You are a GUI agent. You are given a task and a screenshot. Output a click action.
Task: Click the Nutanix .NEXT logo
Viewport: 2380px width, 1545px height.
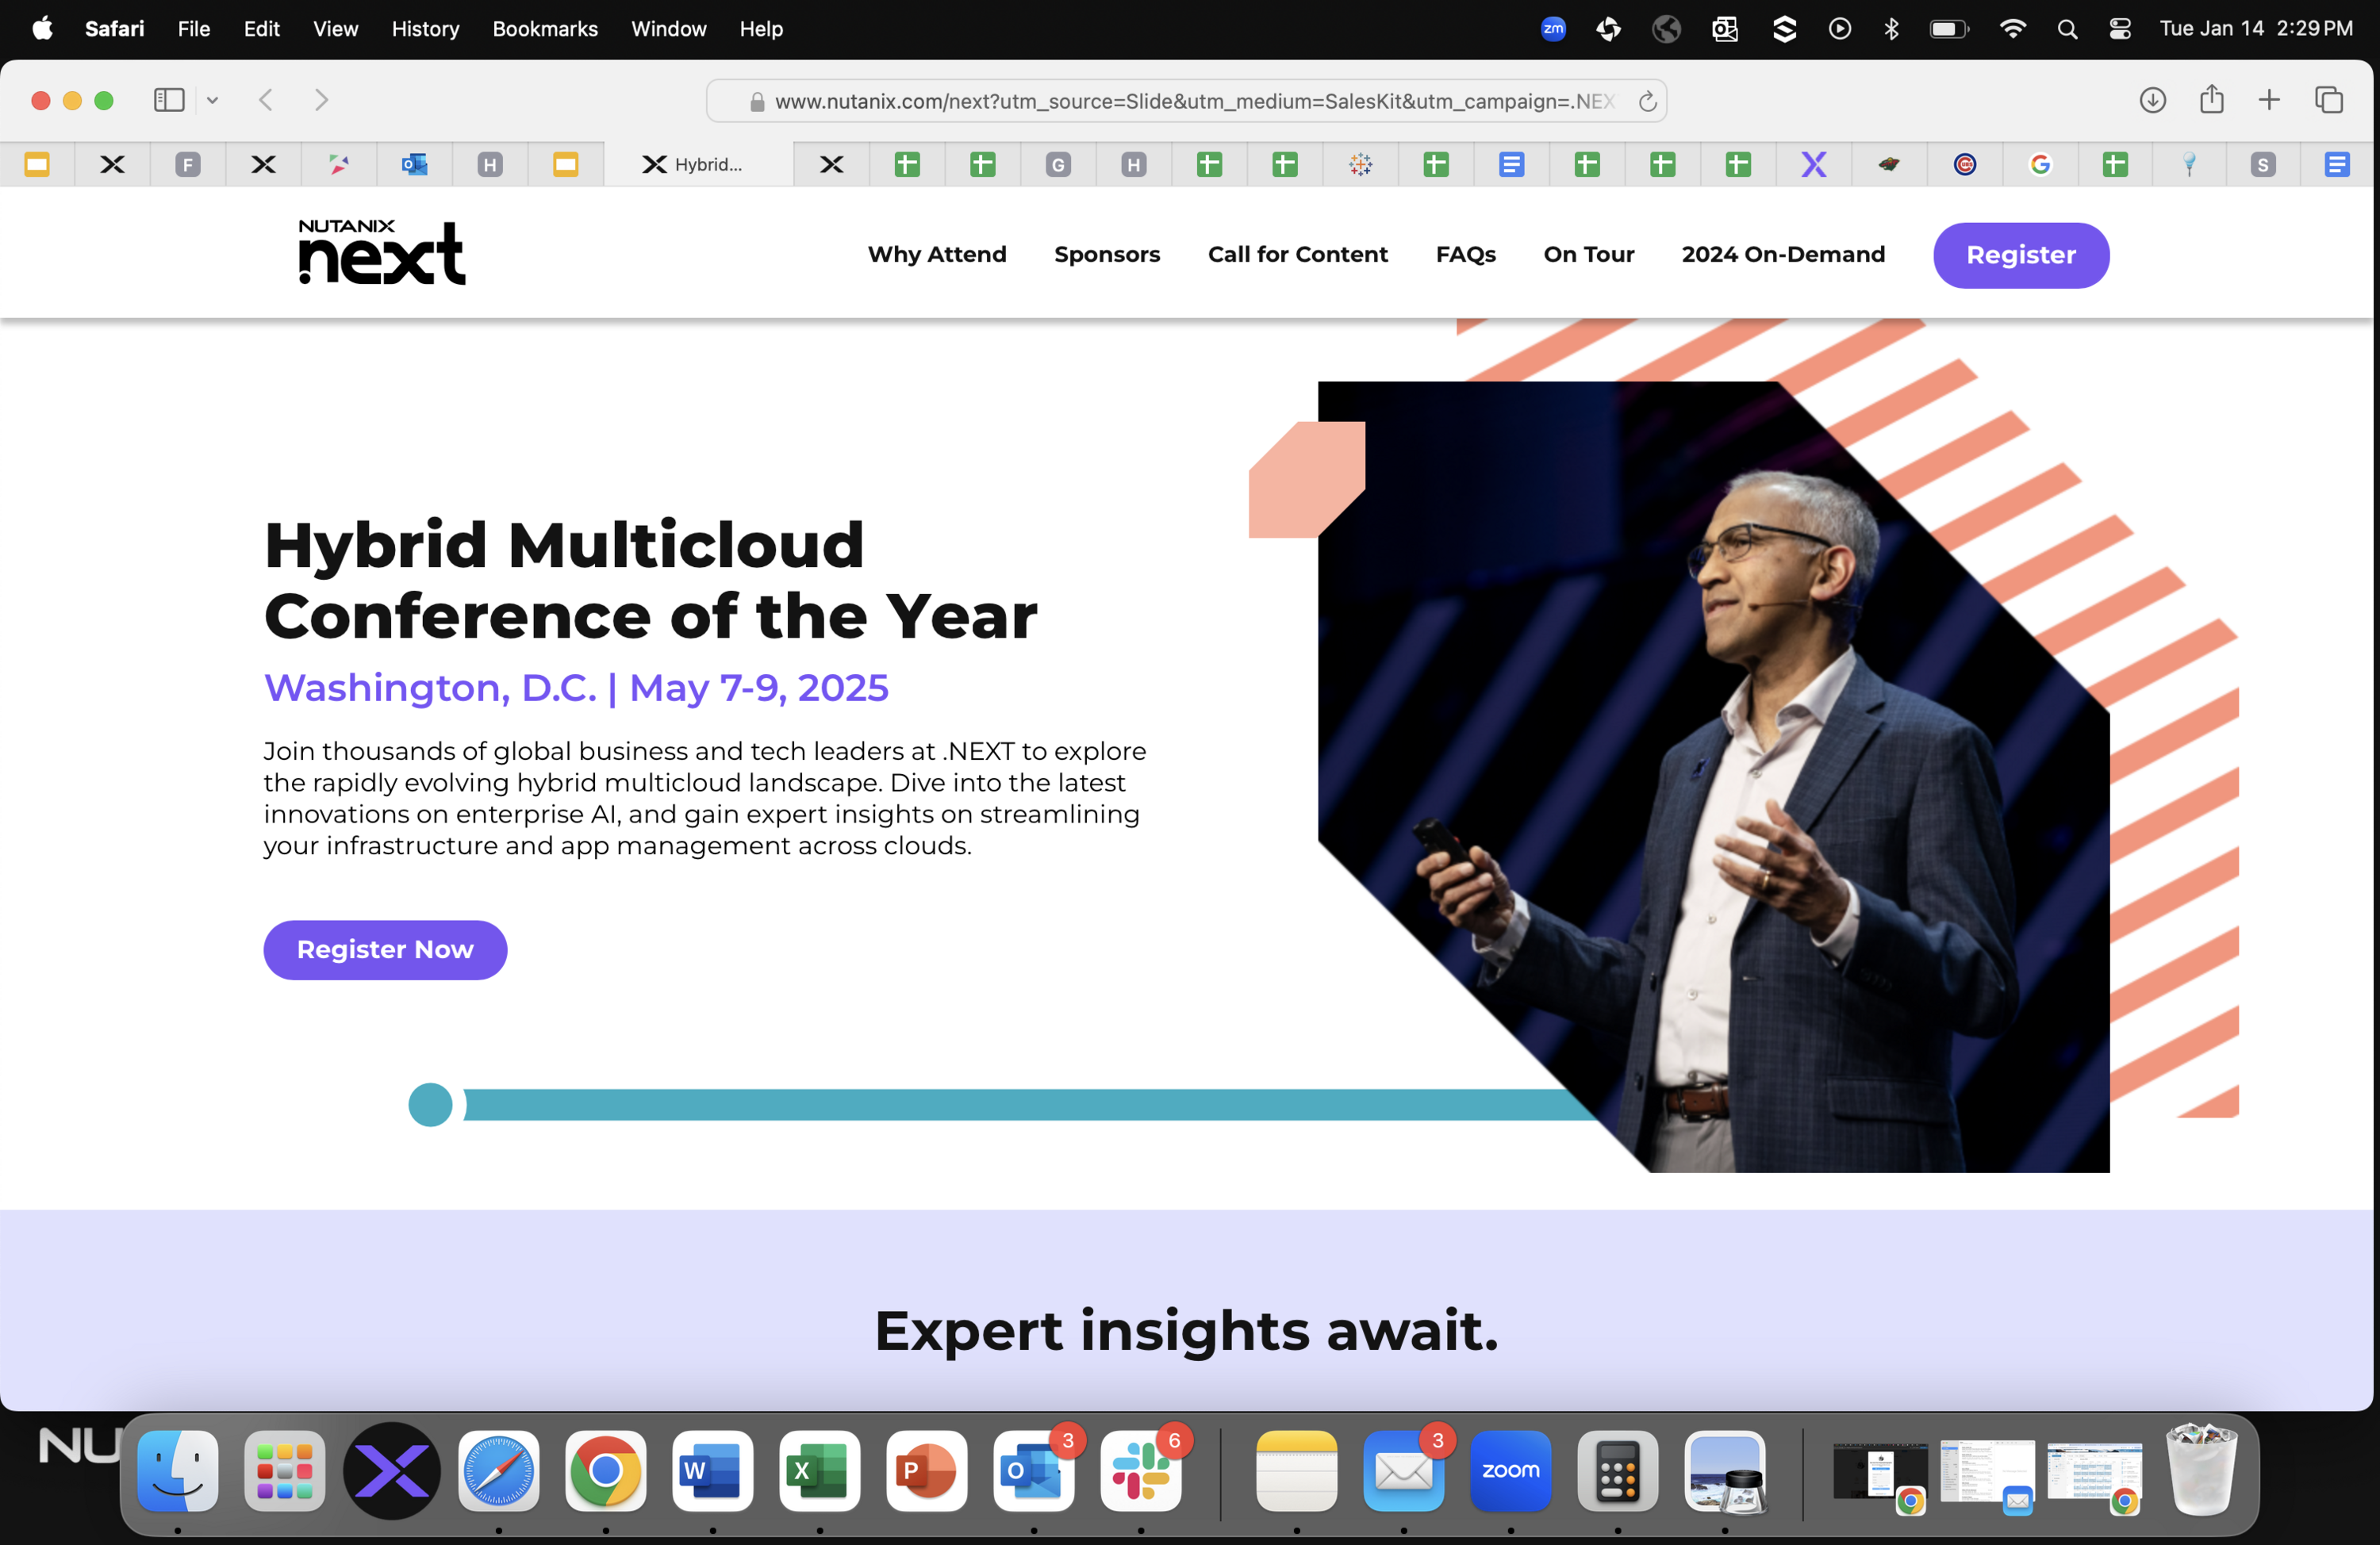382,252
